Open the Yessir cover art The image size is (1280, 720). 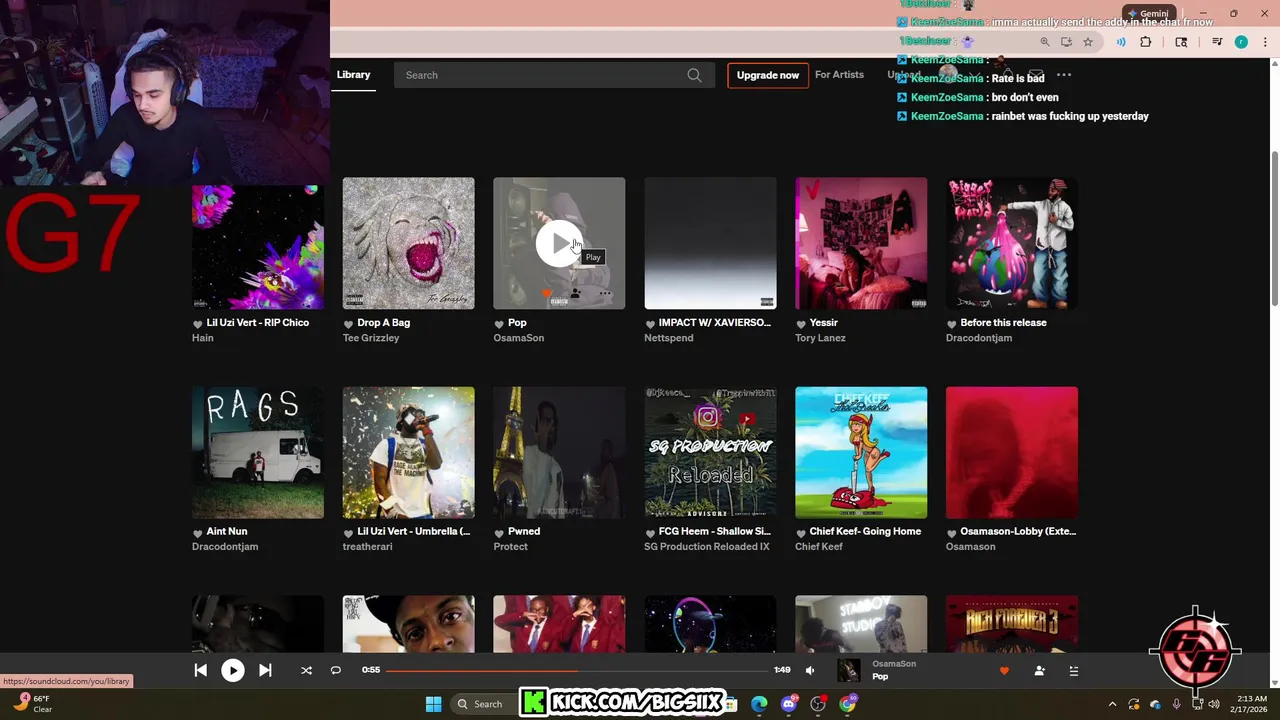tap(861, 244)
